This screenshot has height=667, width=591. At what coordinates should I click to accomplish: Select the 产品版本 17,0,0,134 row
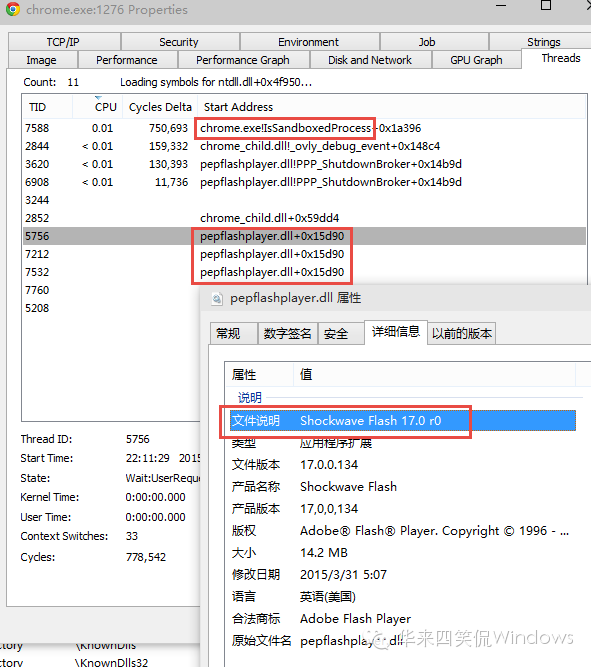tap(403, 509)
